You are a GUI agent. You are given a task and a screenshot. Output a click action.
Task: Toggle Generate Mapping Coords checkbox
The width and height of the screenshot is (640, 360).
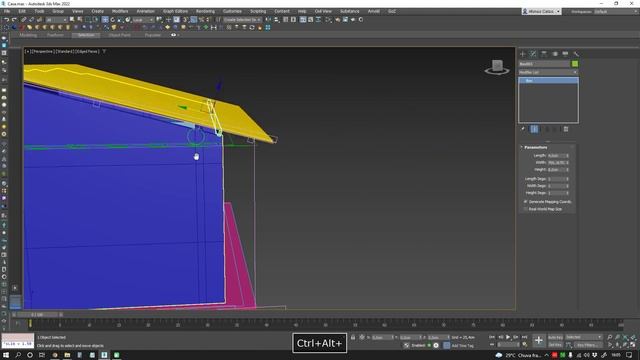526,202
